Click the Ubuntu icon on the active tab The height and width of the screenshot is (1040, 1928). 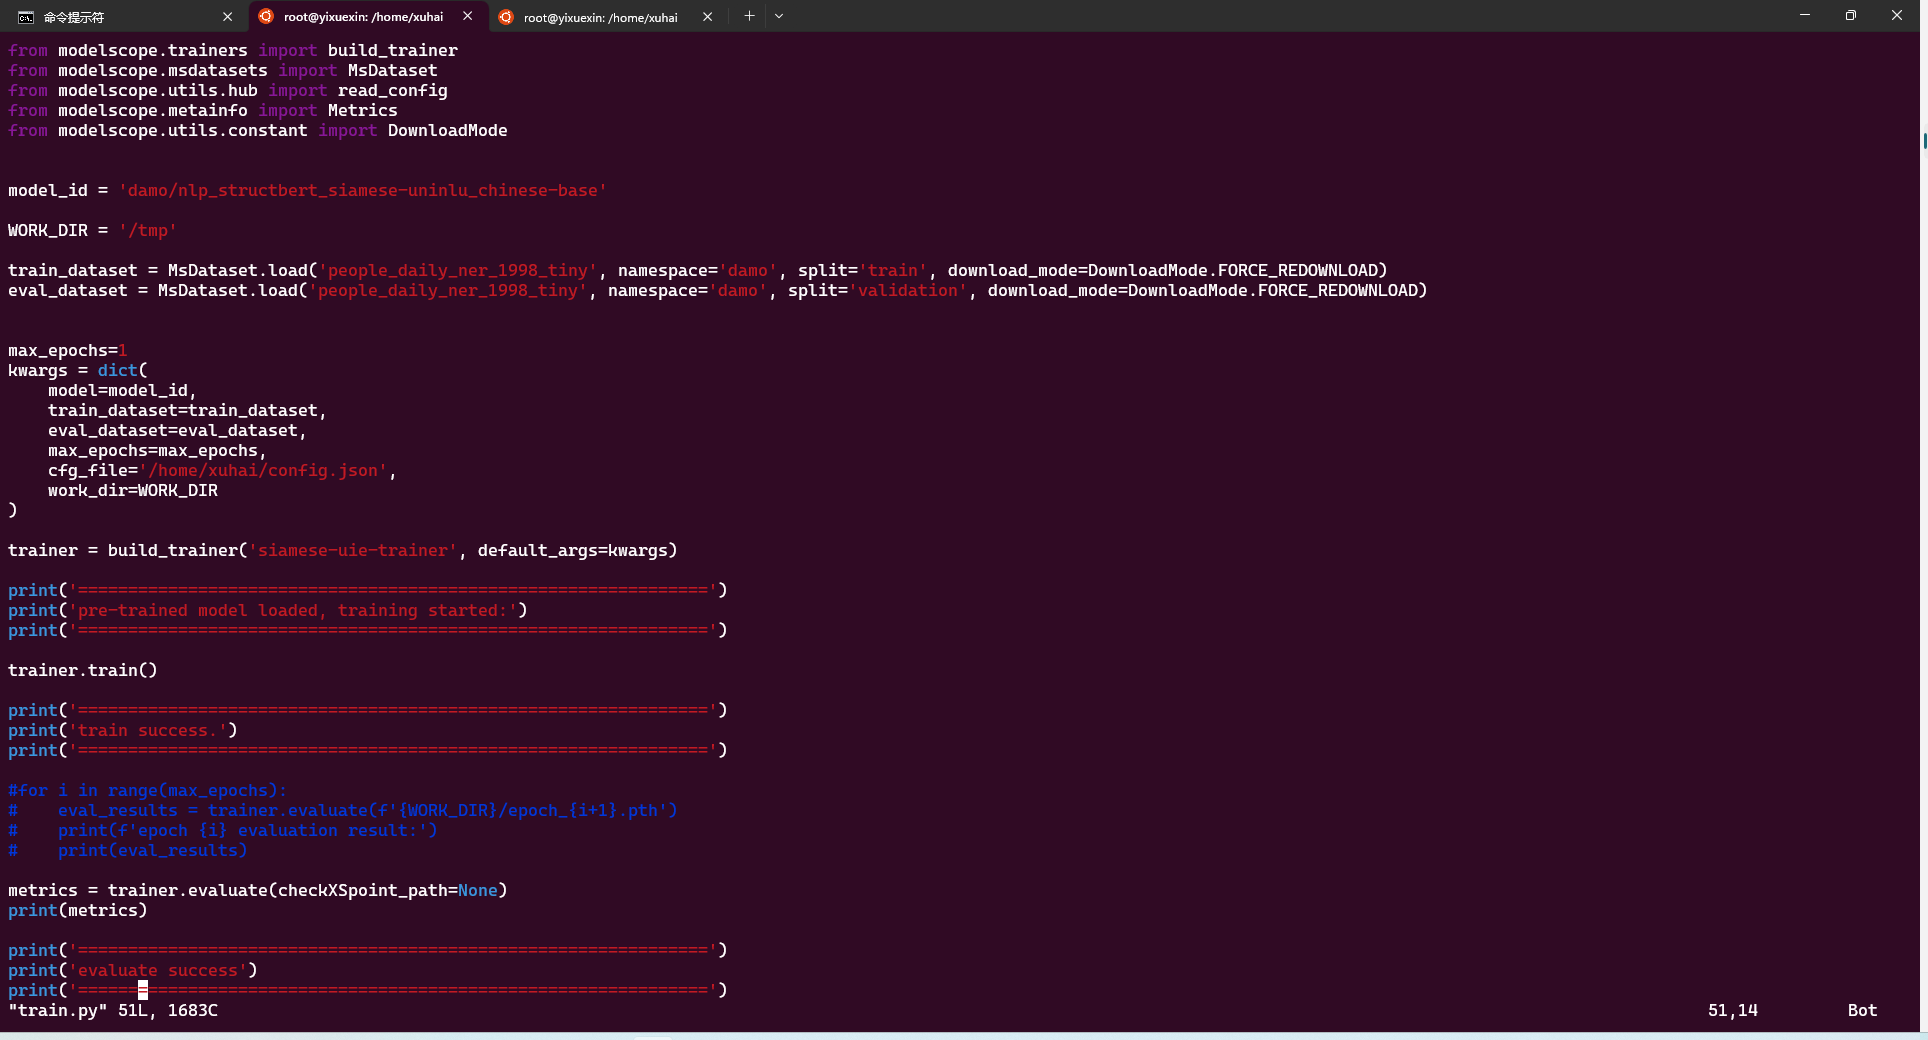[266, 16]
